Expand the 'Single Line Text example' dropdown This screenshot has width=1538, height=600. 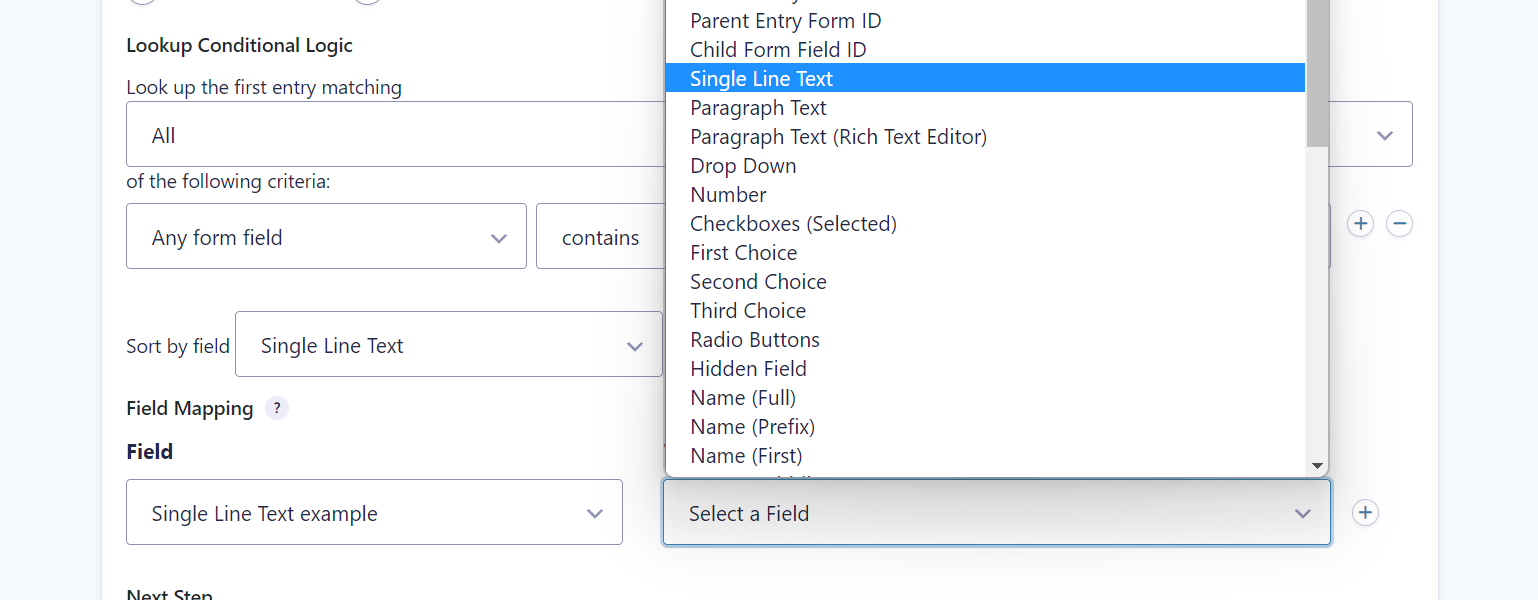[x=374, y=513]
